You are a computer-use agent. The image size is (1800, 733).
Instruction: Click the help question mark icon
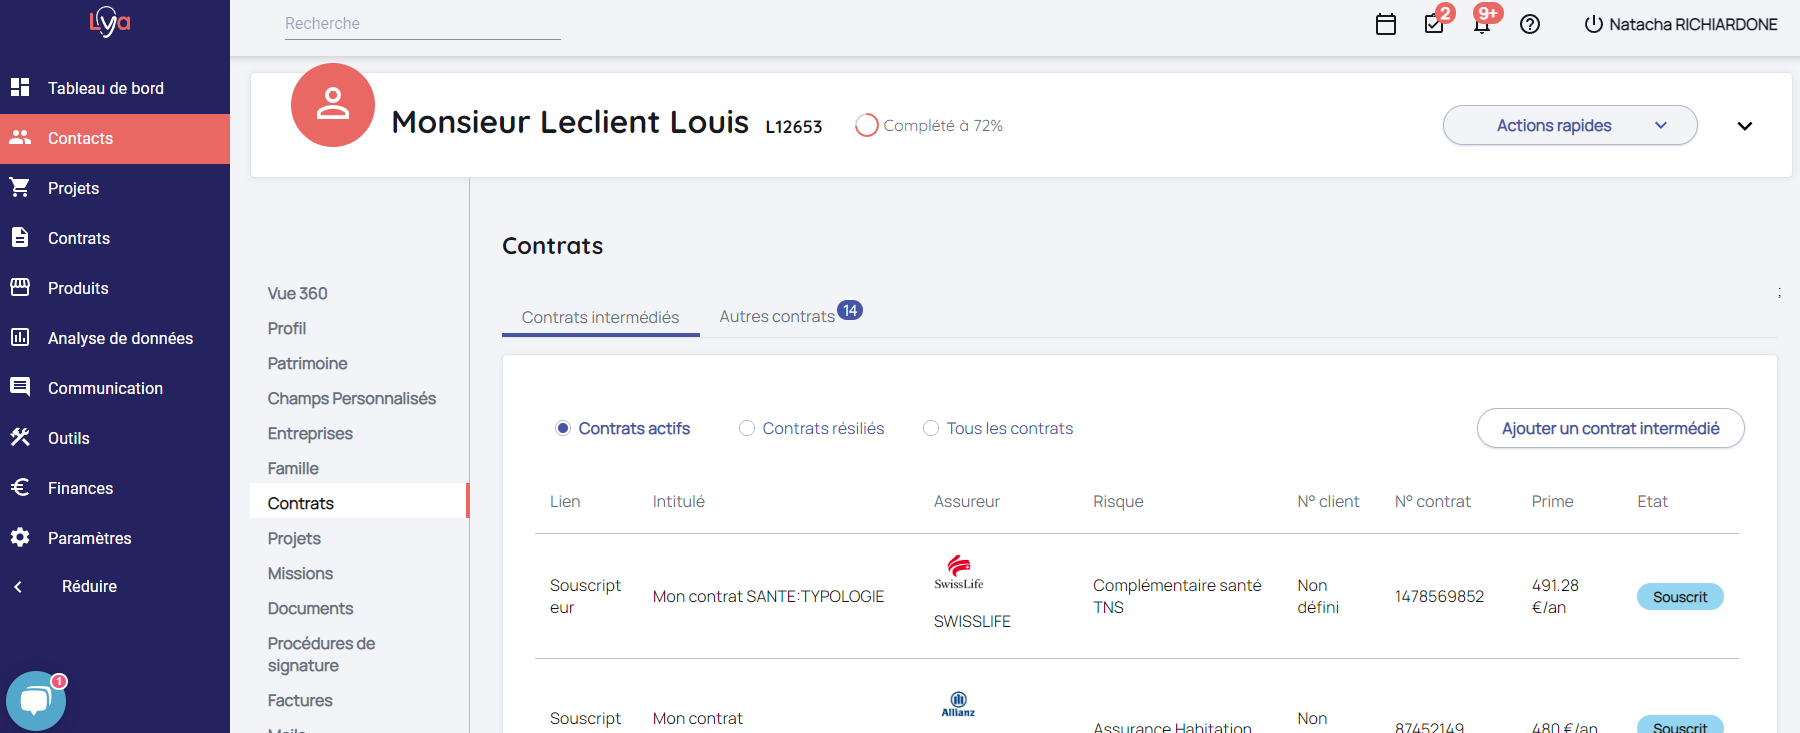point(1529,25)
